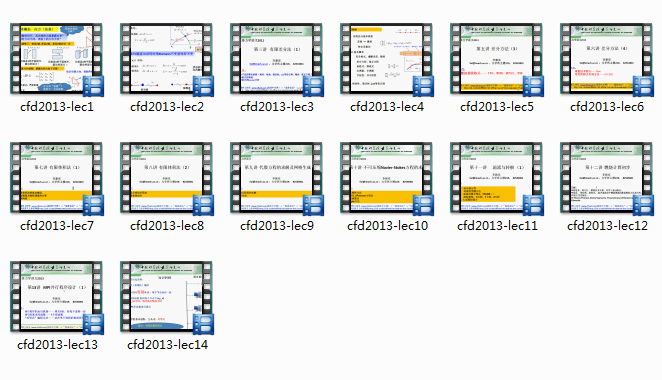Click the cfd2013-lec1 file name label
The height and width of the screenshot is (380, 662).
click(57, 107)
